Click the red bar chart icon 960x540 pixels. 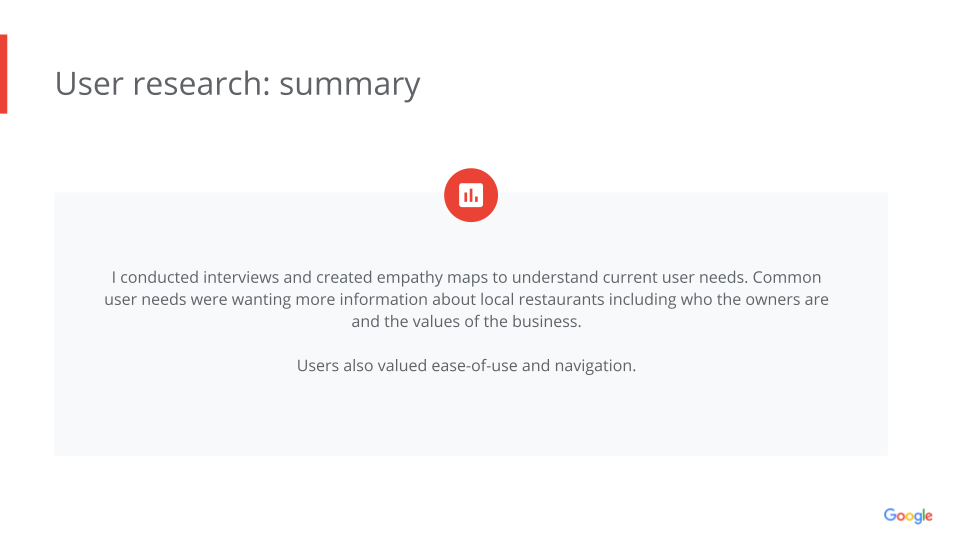[471, 195]
